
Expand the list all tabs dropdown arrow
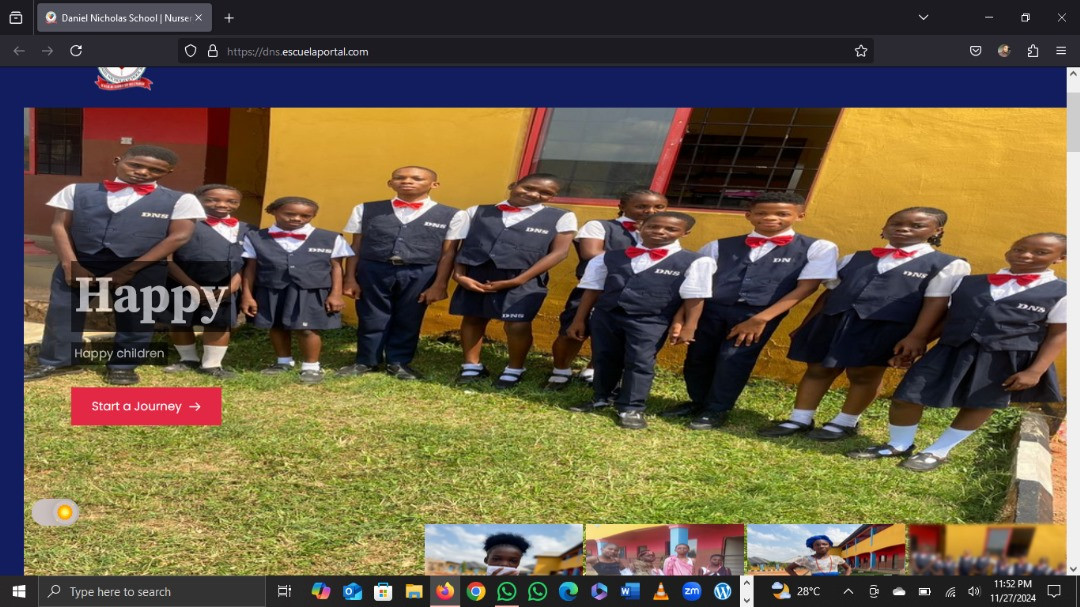pyautogui.click(x=923, y=18)
